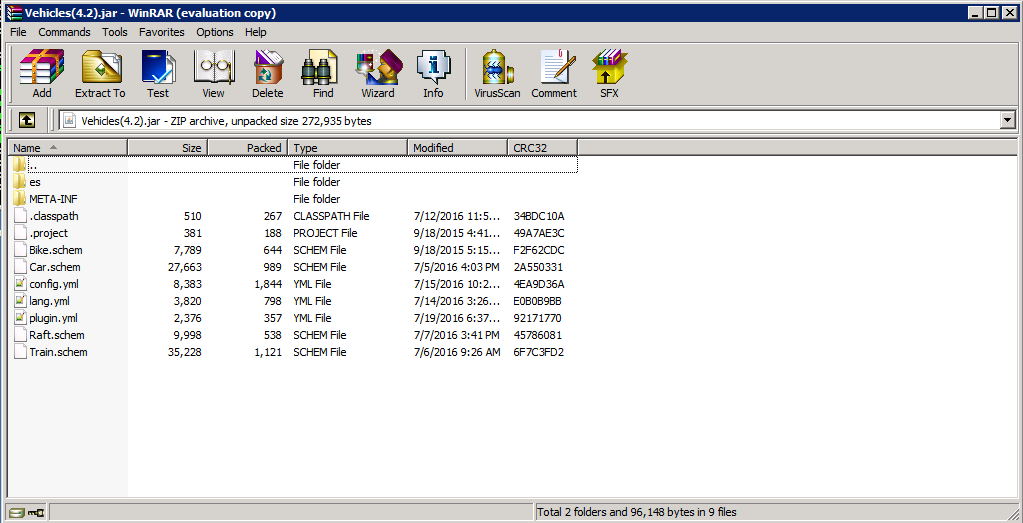Sort by the Packed column header

point(248,148)
